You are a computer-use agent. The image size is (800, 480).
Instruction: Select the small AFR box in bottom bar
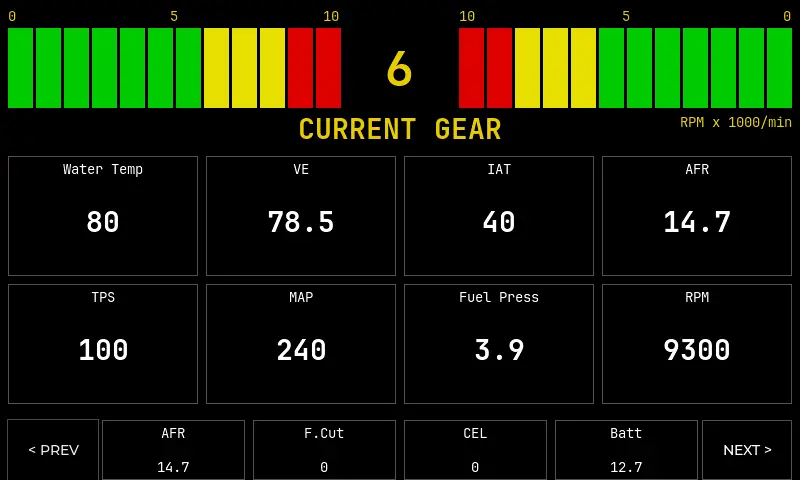[x=173, y=450]
